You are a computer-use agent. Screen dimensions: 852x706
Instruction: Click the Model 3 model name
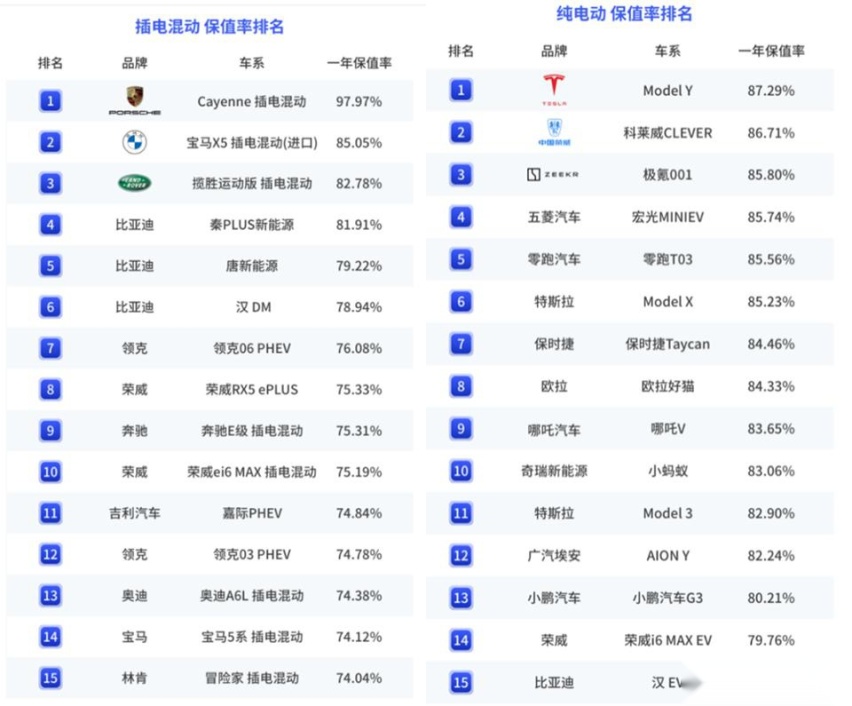pyautogui.click(x=667, y=513)
